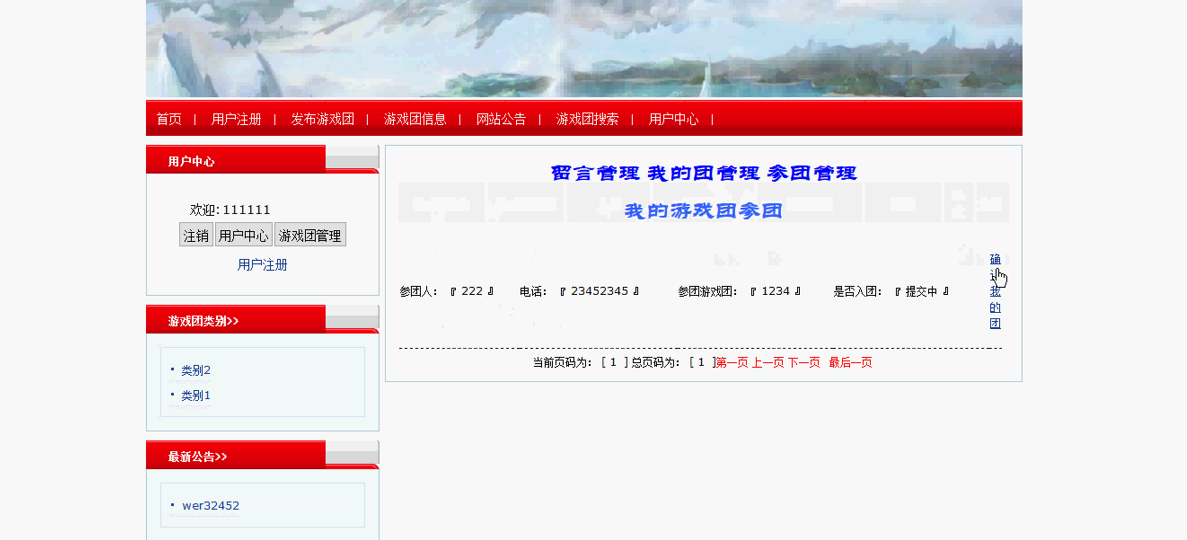Go to 第一页 in pagination

click(732, 363)
